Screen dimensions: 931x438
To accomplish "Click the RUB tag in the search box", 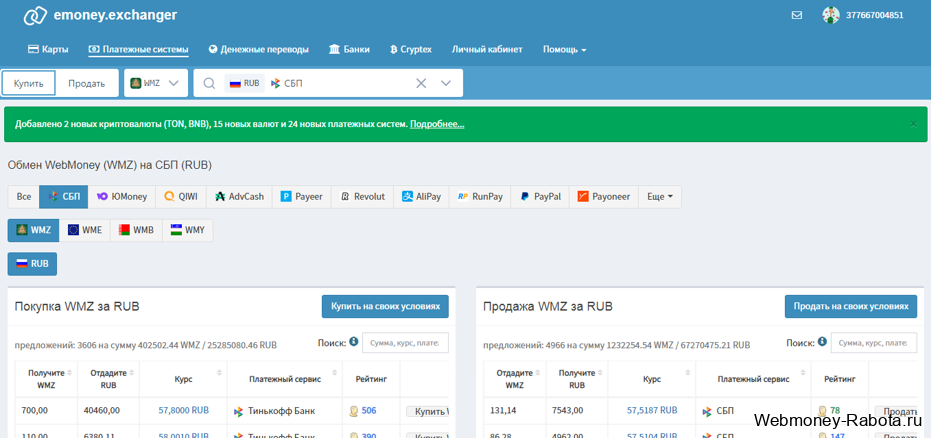I will 244,83.
